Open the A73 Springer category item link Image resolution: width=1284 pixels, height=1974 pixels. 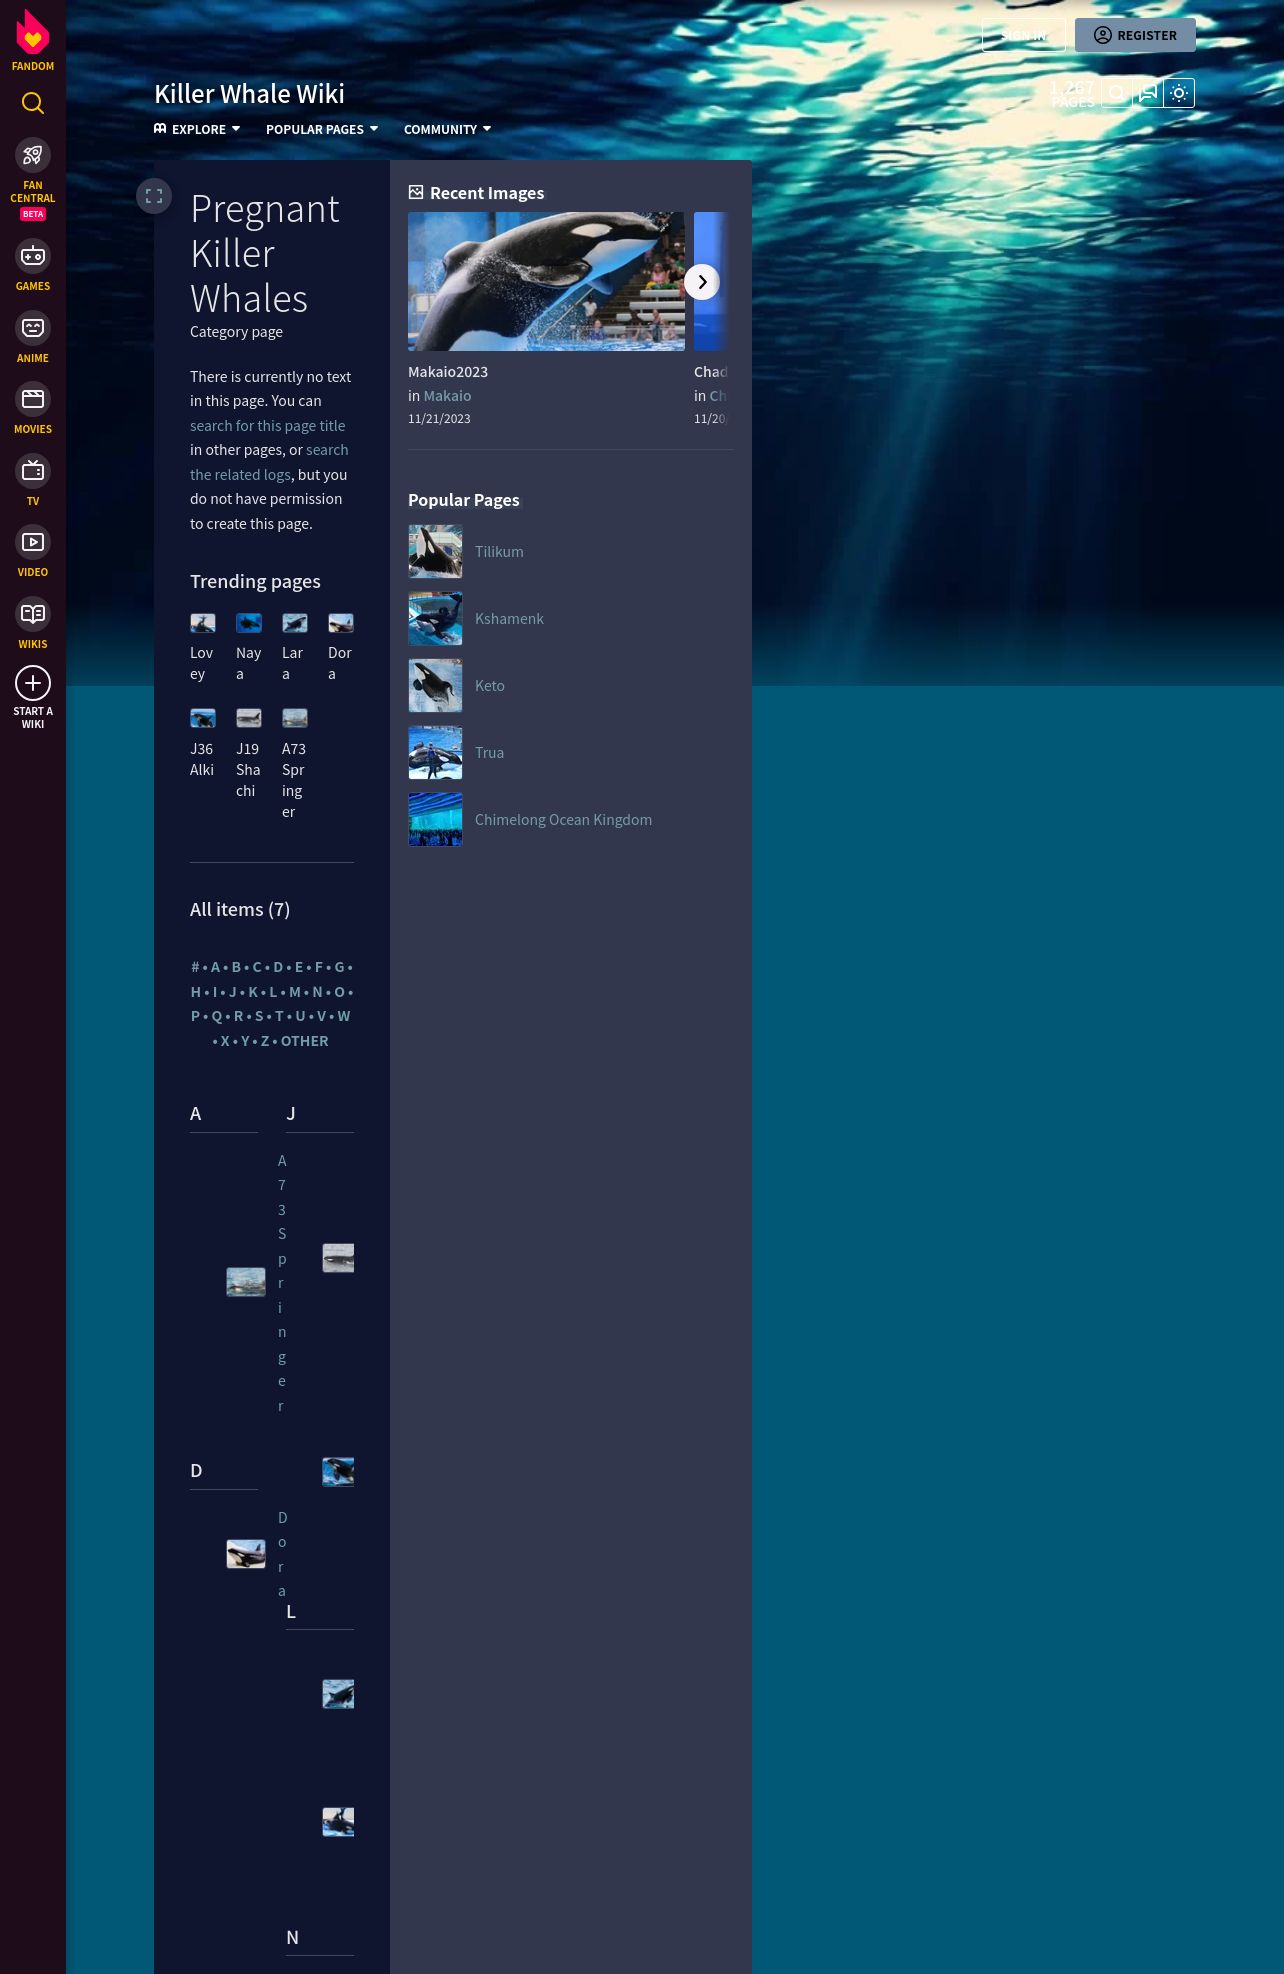point(282,1283)
